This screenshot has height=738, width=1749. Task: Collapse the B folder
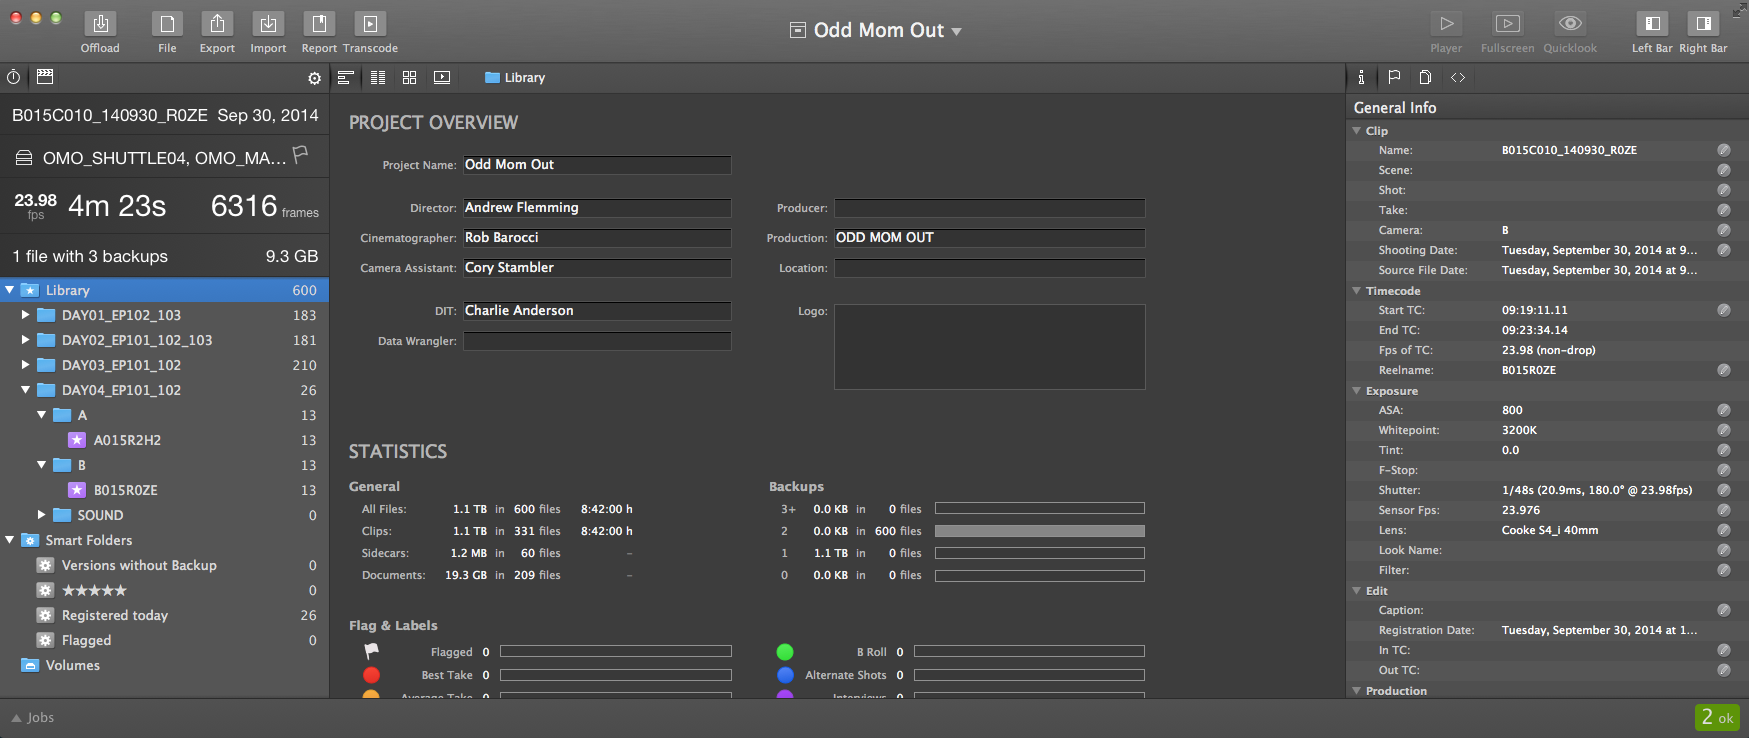[x=41, y=465]
